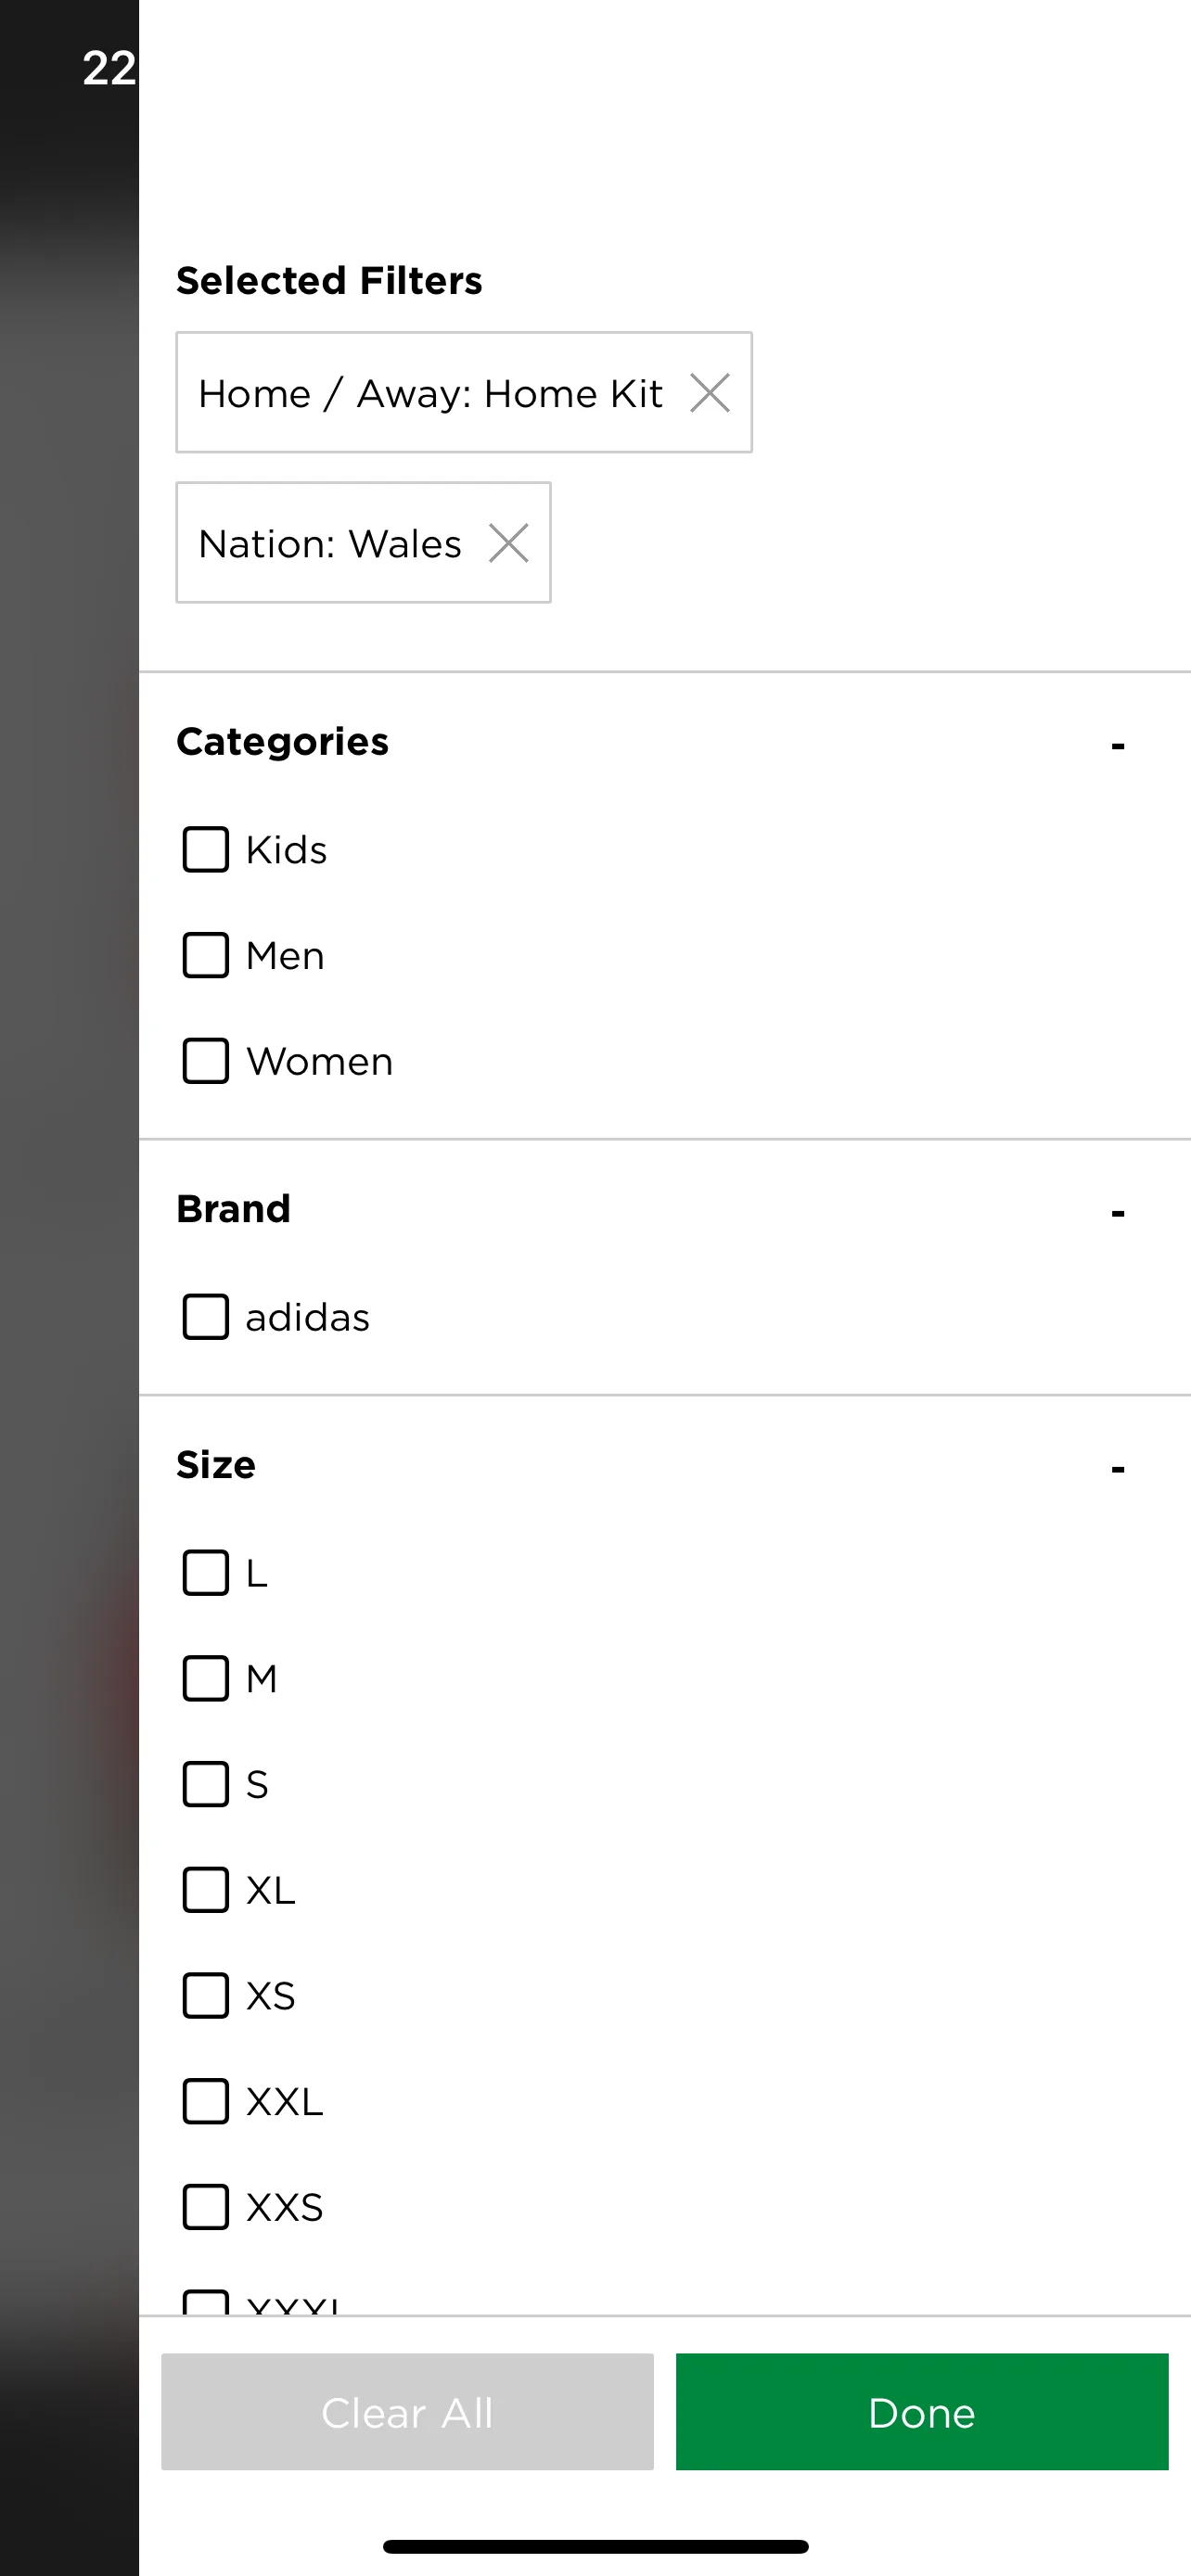Tap the green Done button
1191x2576 pixels.
[x=922, y=2412]
